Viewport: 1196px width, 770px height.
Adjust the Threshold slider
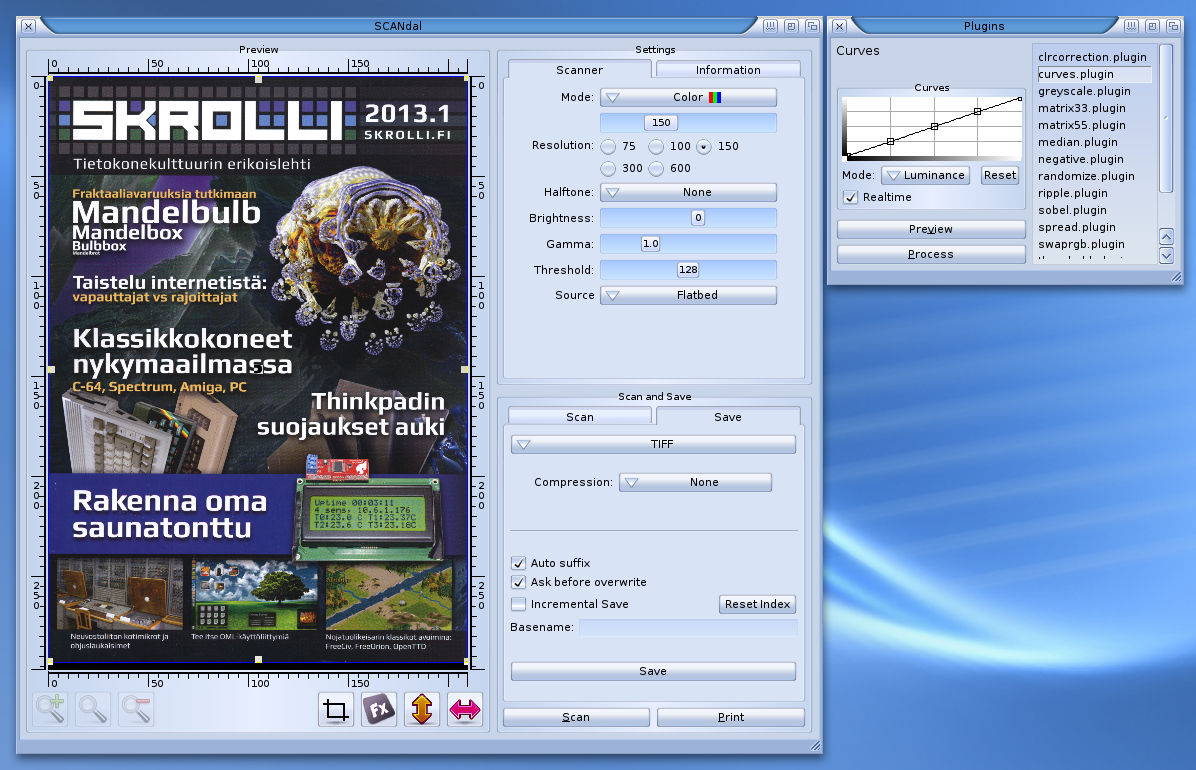tap(688, 269)
